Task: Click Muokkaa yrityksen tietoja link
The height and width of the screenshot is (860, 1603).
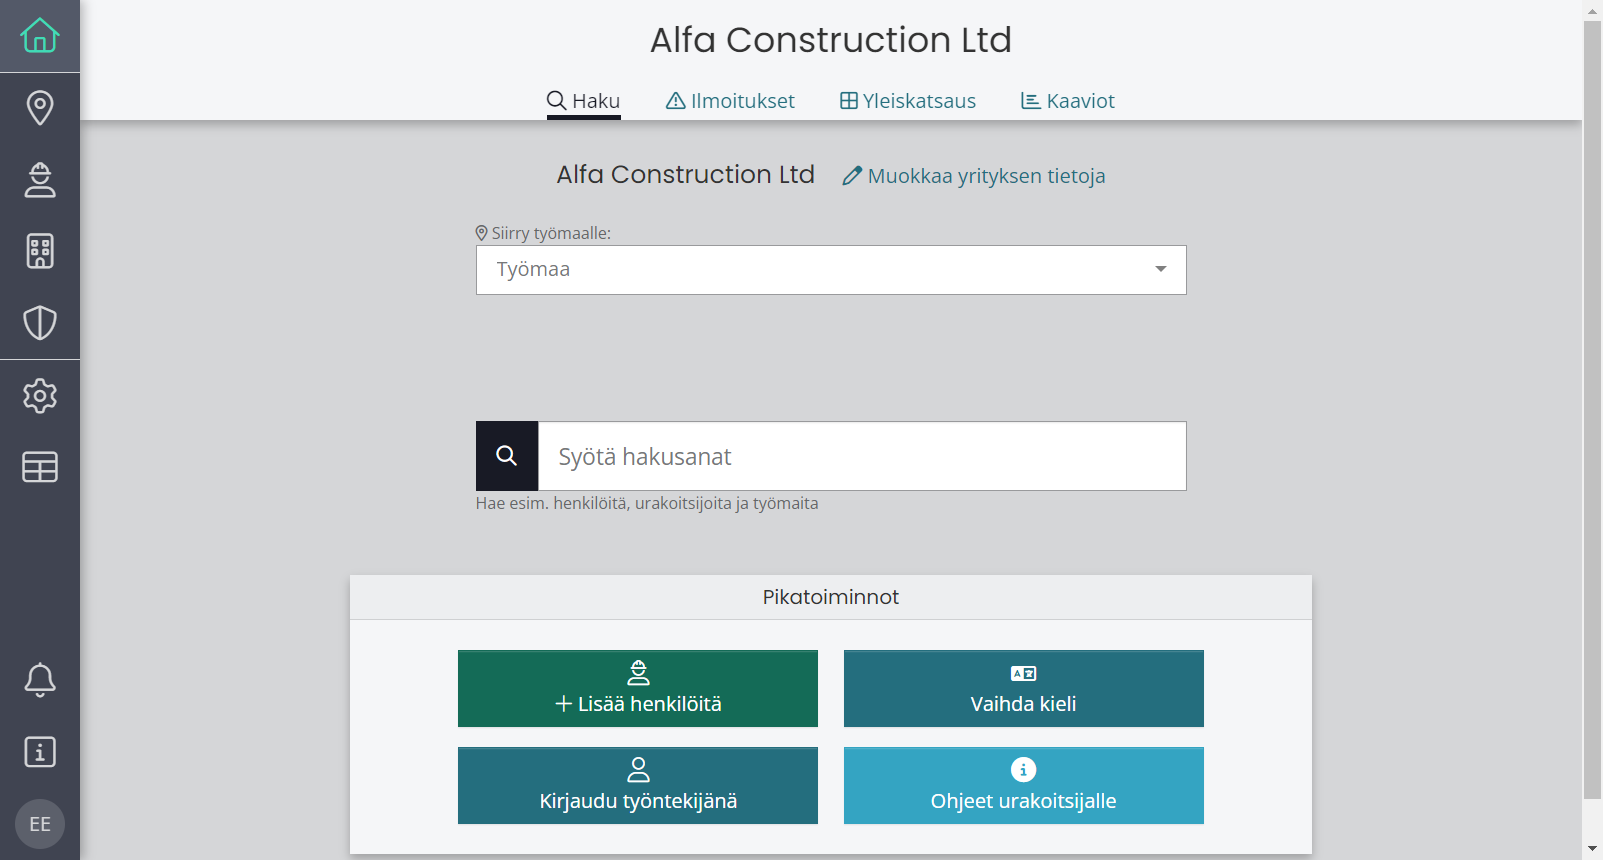Action: pyautogui.click(x=974, y=176)
